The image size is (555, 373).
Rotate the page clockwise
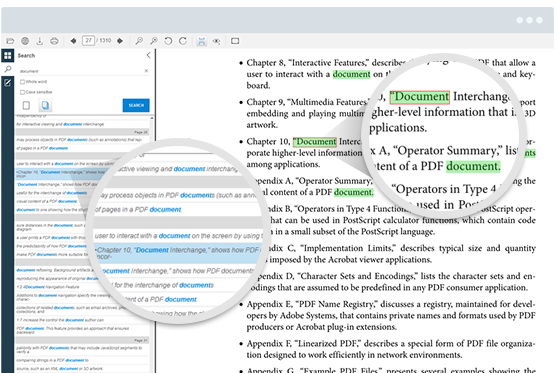click(183, 41)
